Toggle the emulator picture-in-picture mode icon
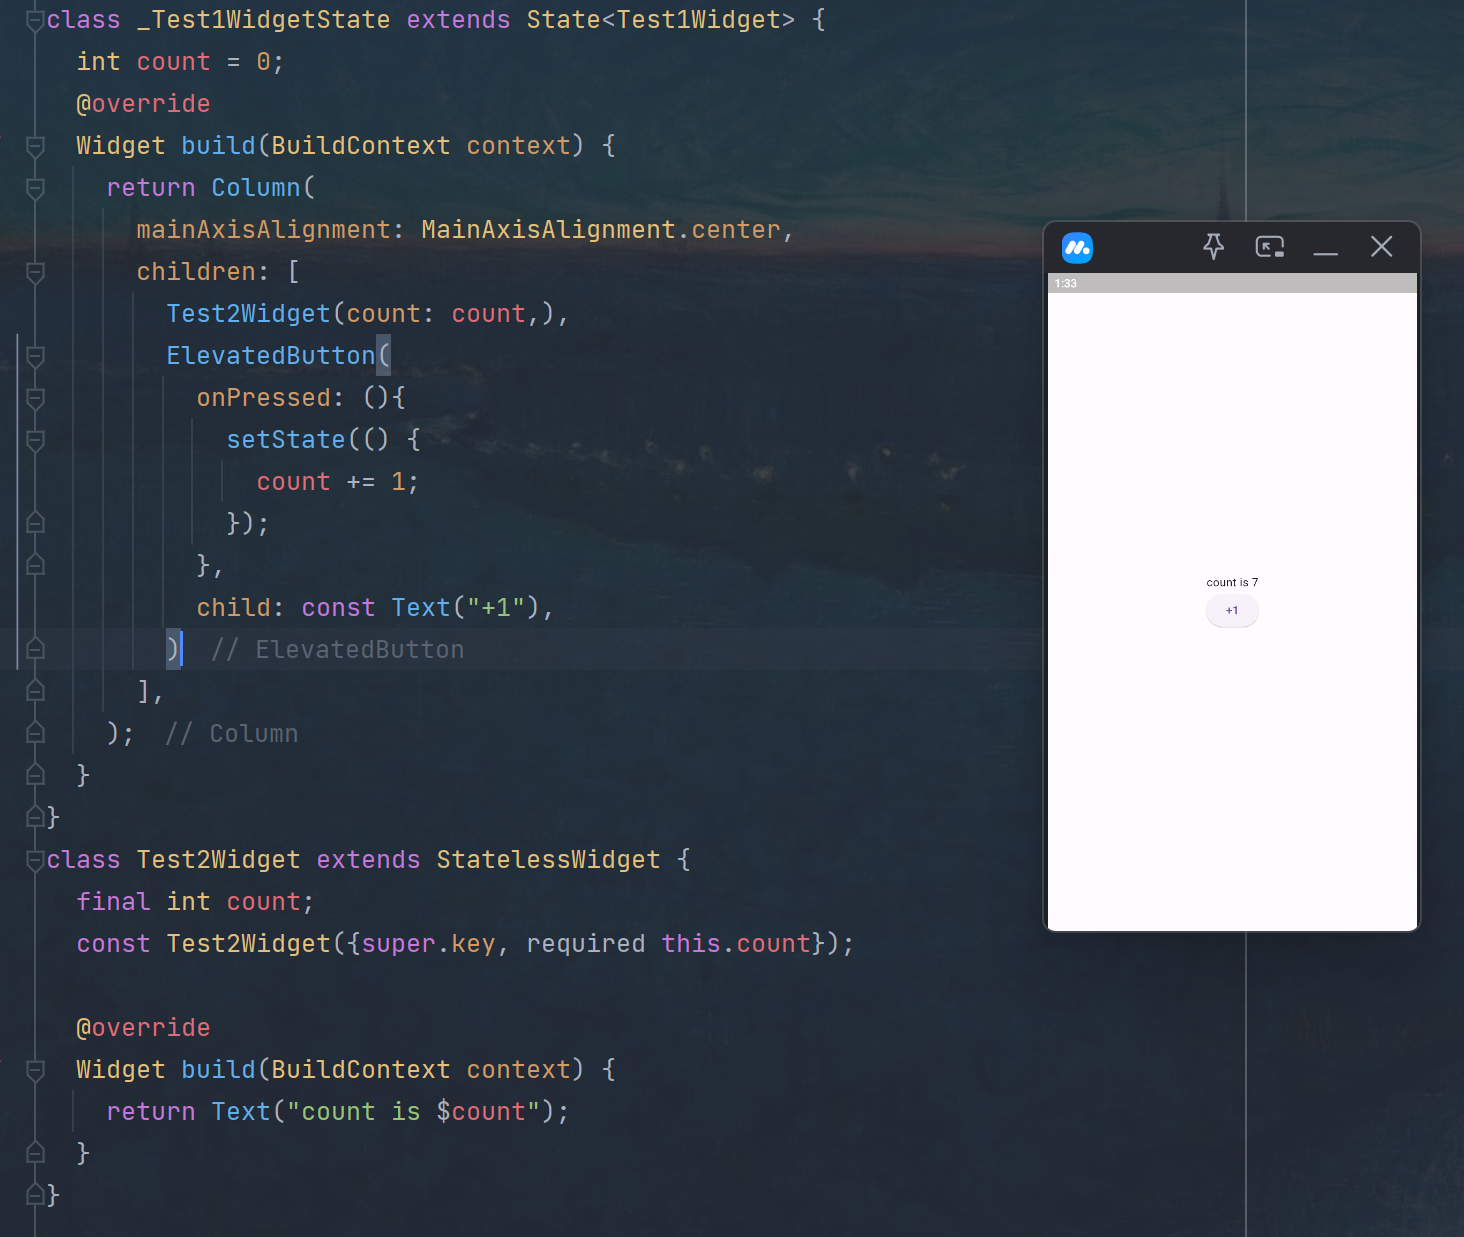This screenshot has height=1237, width=1464. (1270, 247)
